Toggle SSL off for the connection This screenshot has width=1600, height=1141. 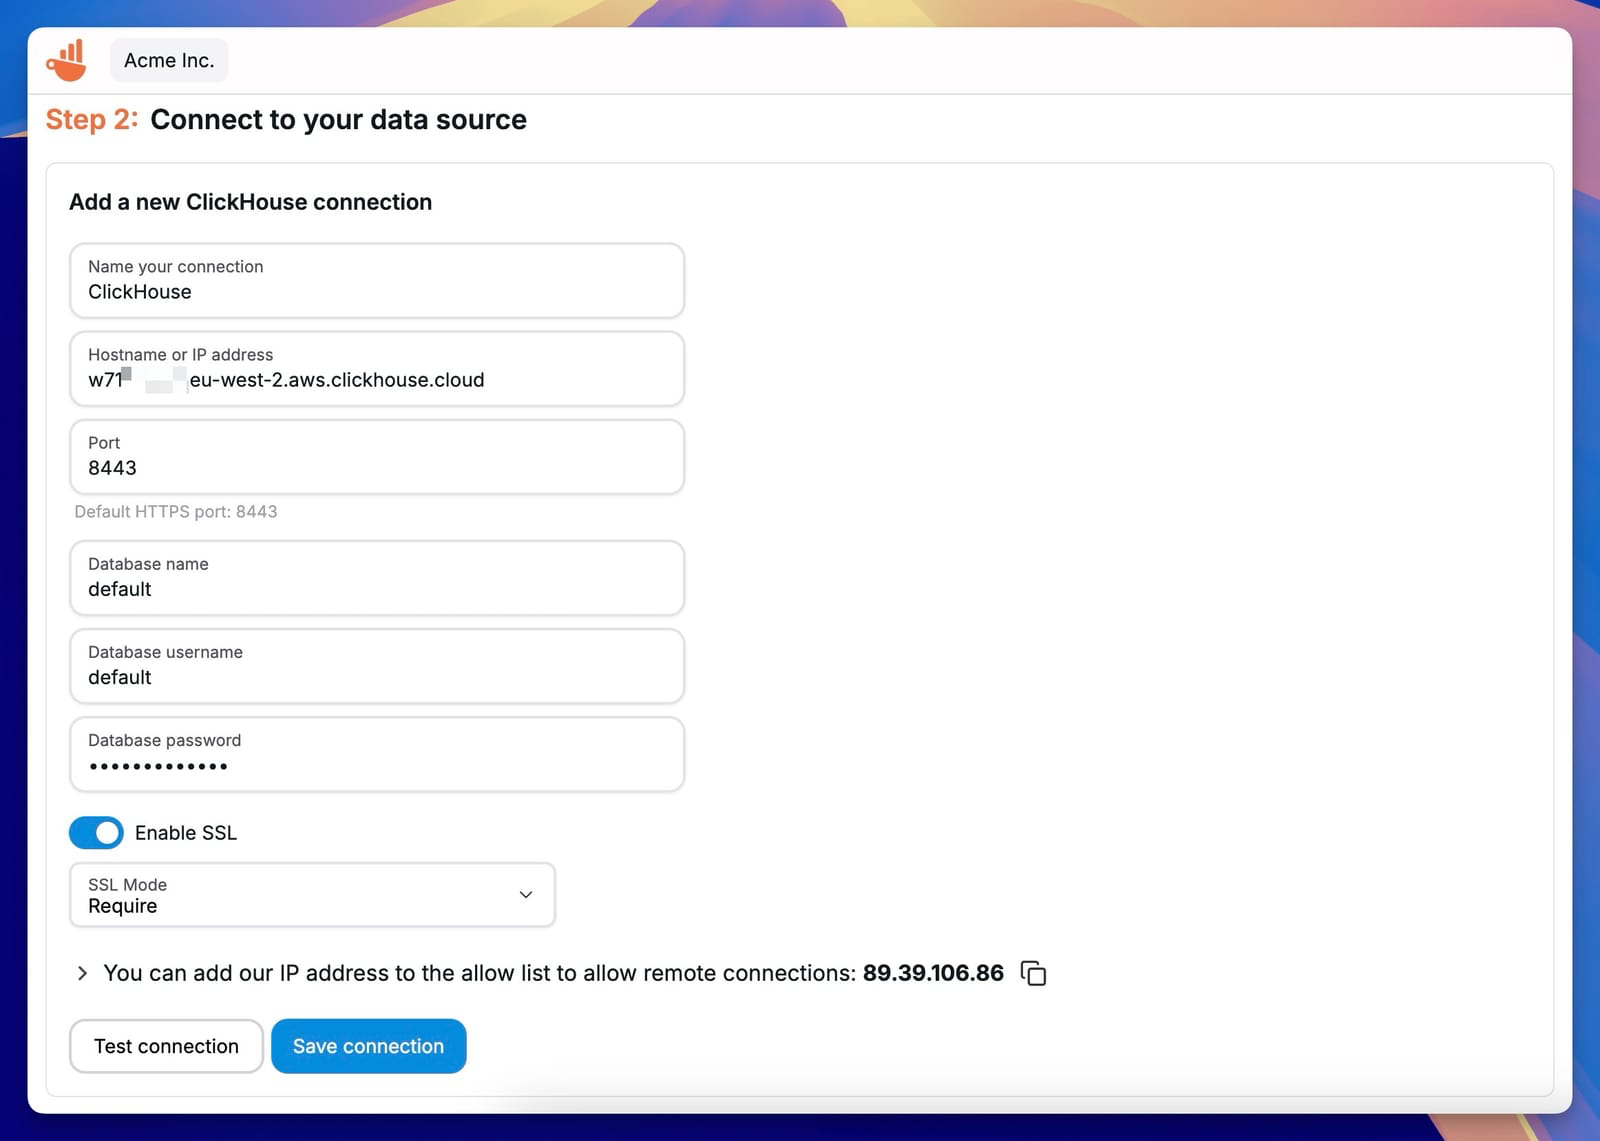pos(95,832)
